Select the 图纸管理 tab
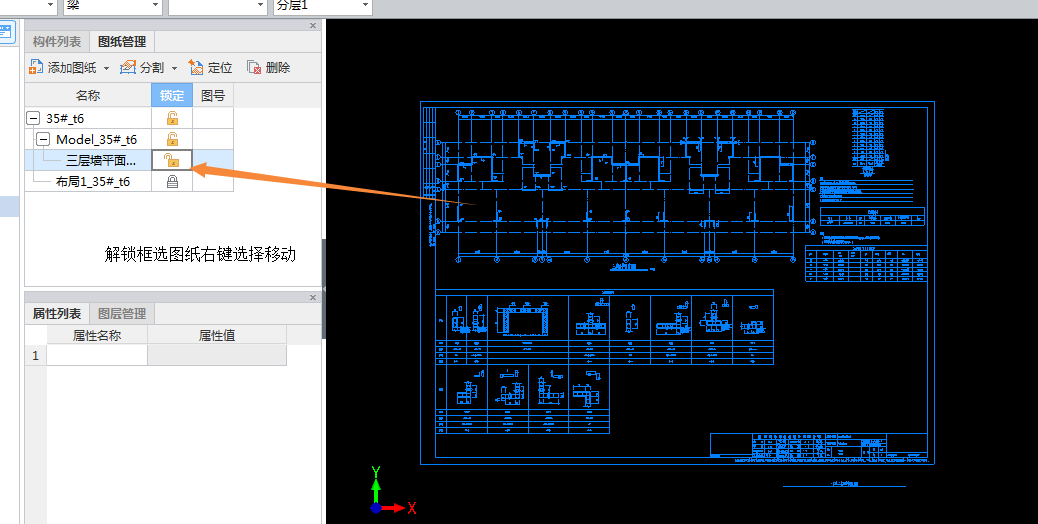 point(122,42)
